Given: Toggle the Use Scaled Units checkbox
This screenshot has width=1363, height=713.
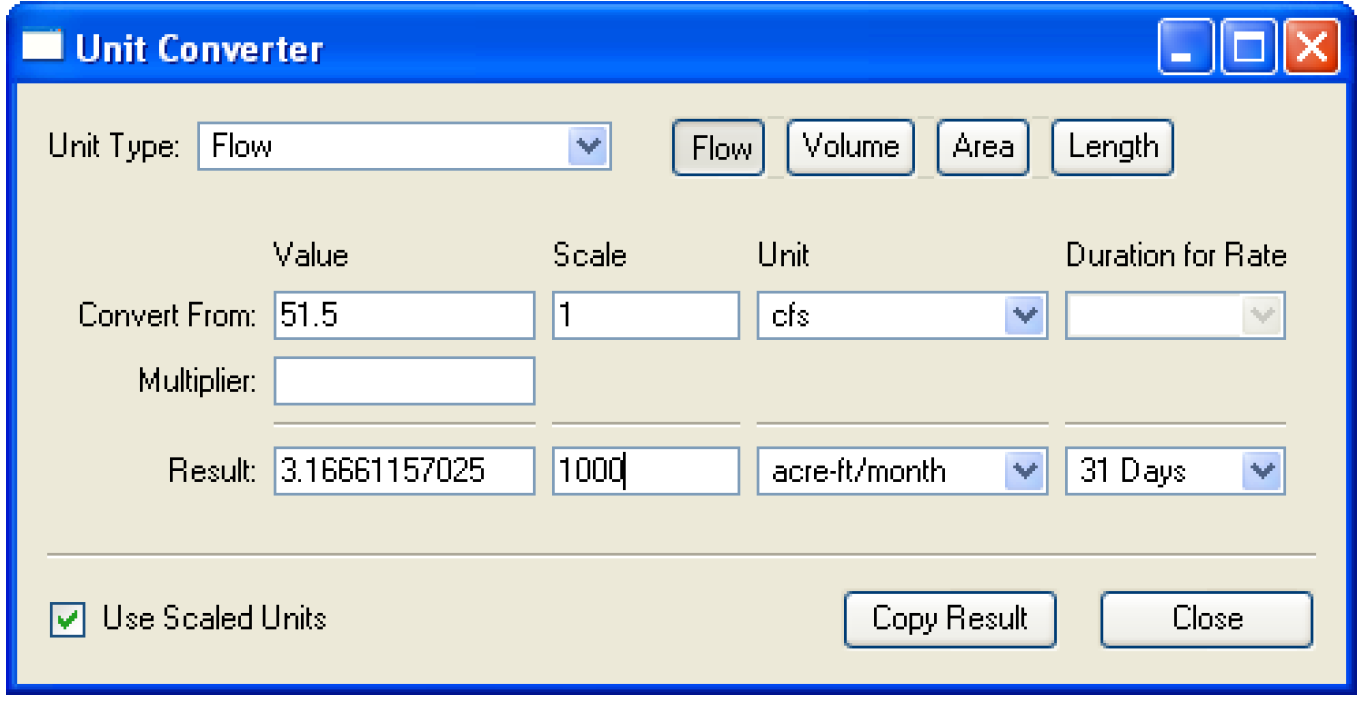Looking at the screenshot, I should pyautogui.click(x=67, y=620).
